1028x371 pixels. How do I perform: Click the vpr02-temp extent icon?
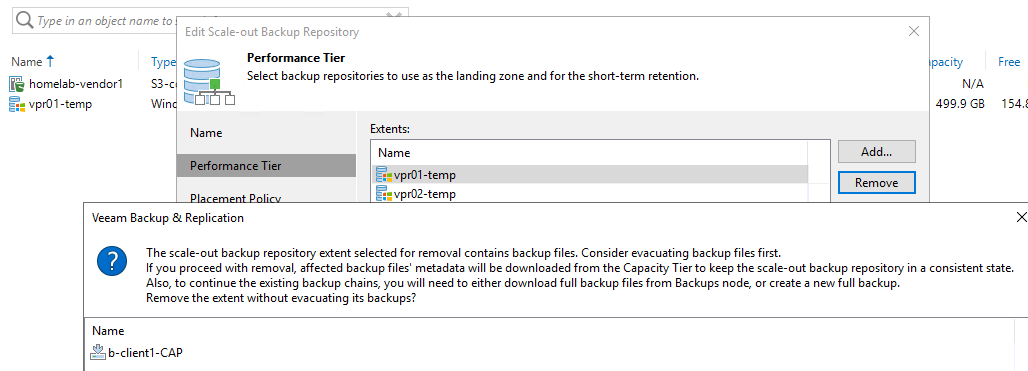pyautogui.click(x=384, y=194)
